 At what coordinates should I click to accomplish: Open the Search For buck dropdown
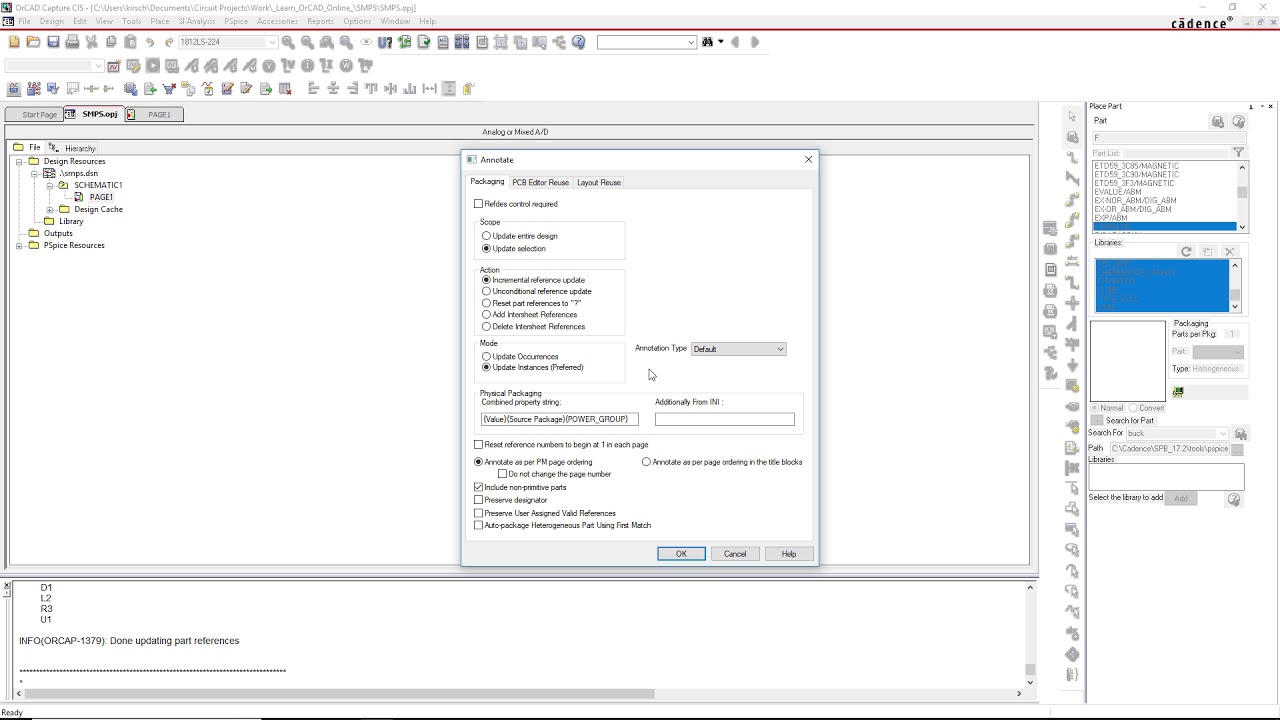[x=1222, y=434]
